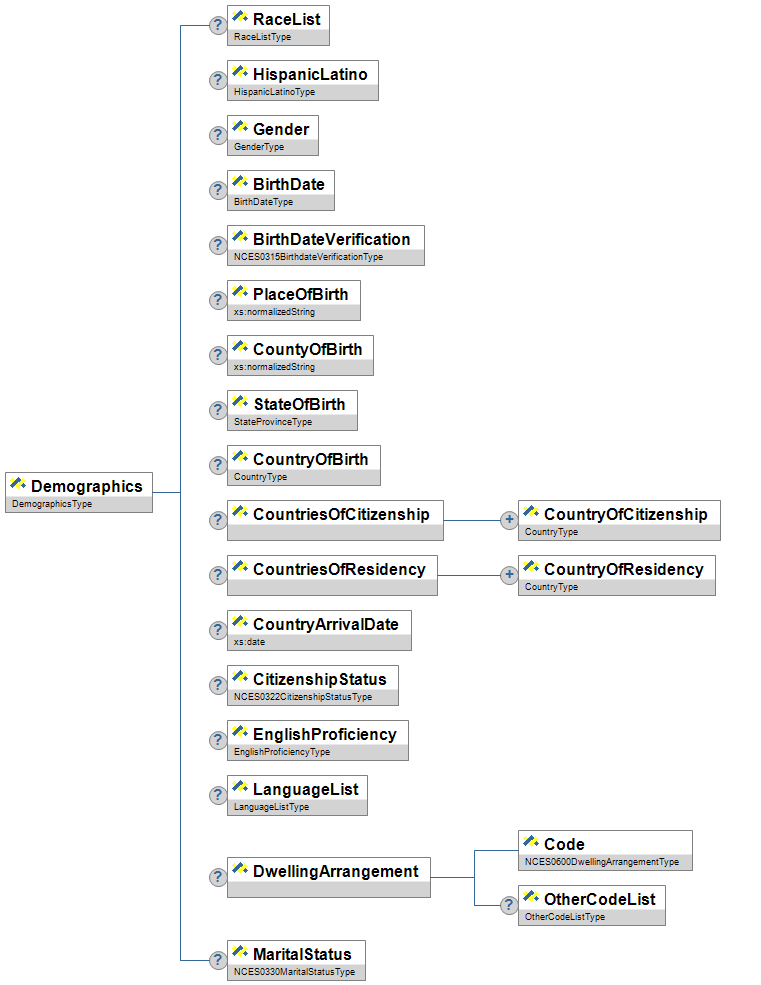Expand the plus icon before CountryOfResidency
The width and height of the screenshot is (761, 985).
tap(508, 575)
